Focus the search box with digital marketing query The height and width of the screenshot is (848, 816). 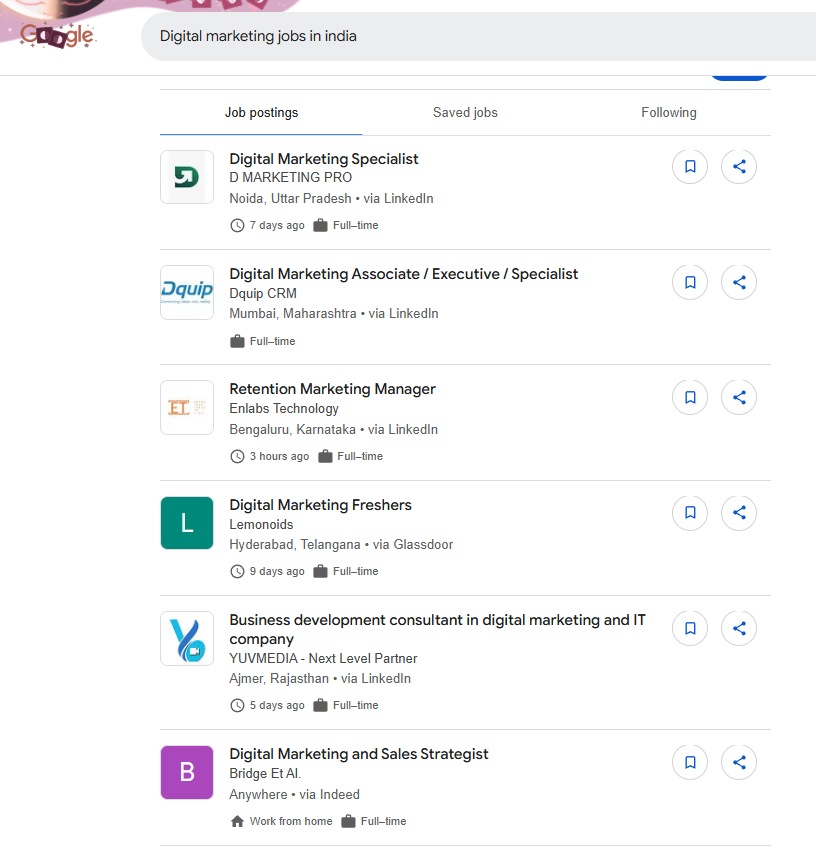479,36
